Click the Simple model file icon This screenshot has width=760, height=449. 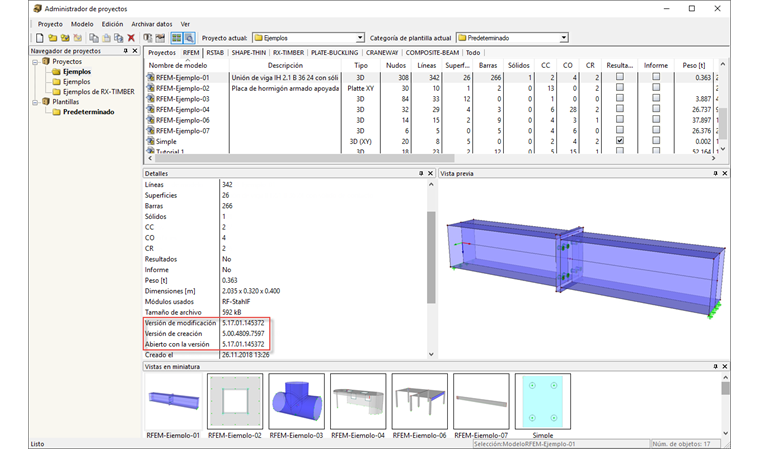coord(151,141)
